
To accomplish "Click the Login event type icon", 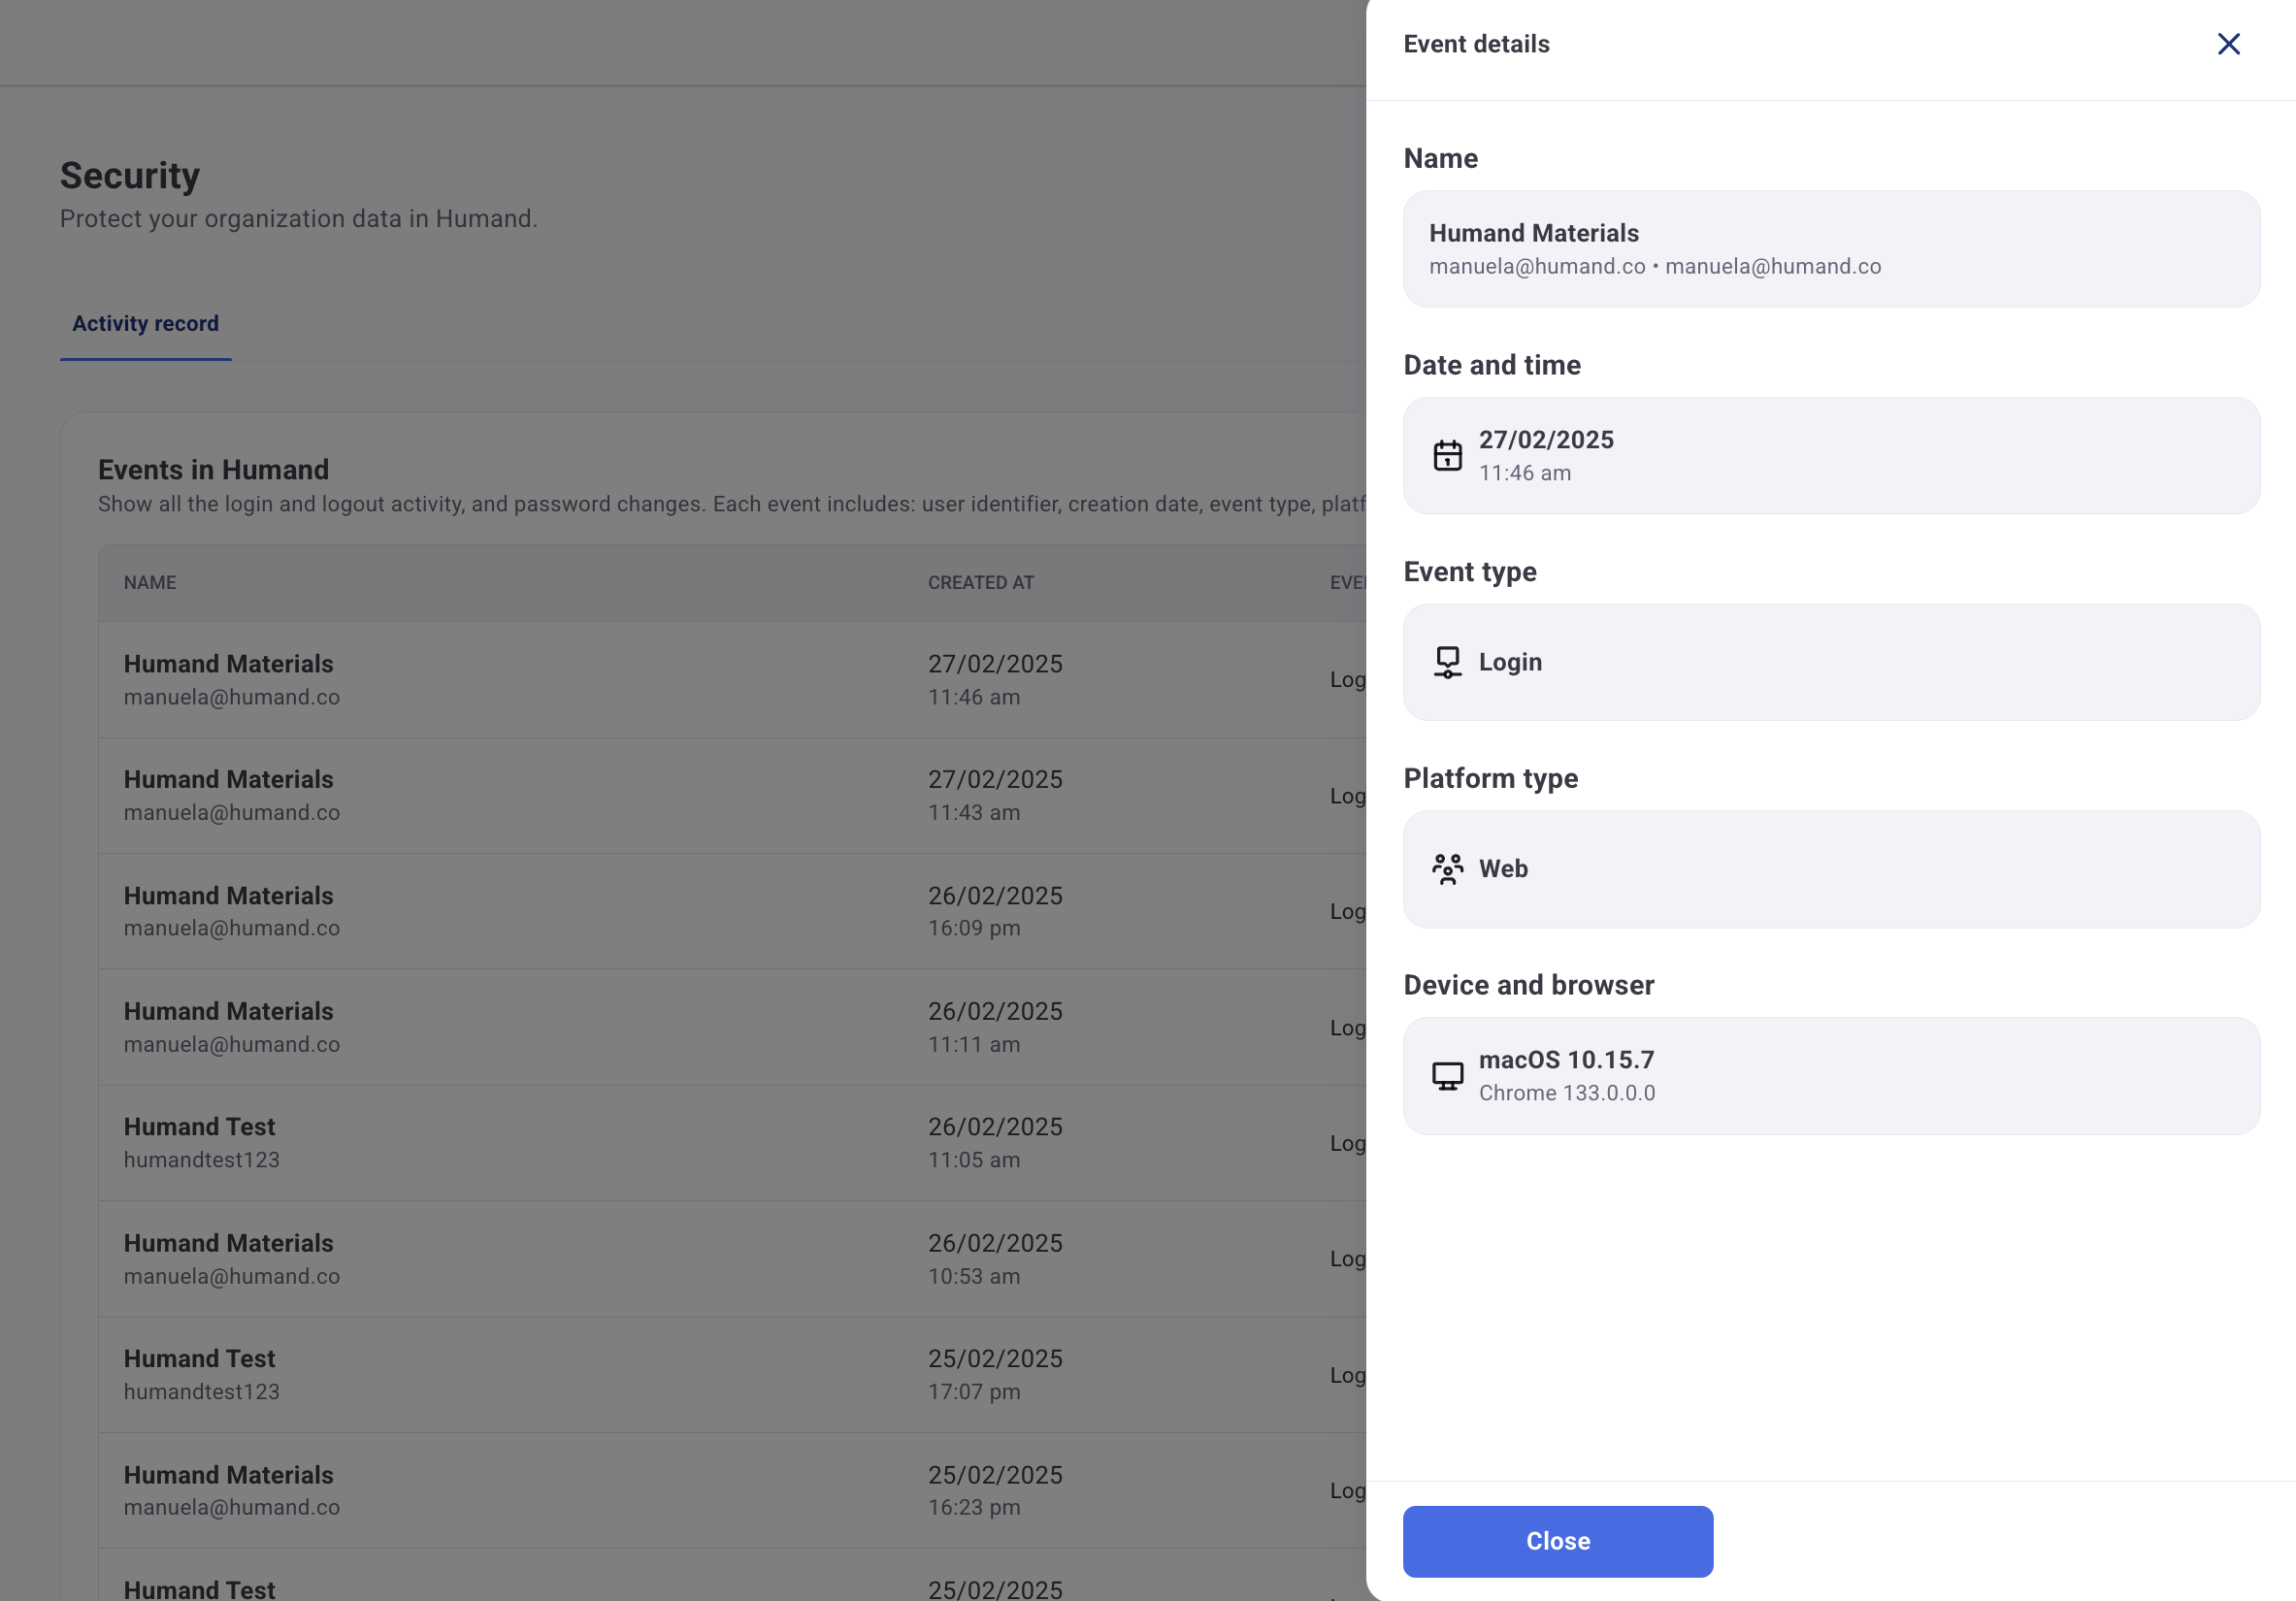I will [1447, 662].
